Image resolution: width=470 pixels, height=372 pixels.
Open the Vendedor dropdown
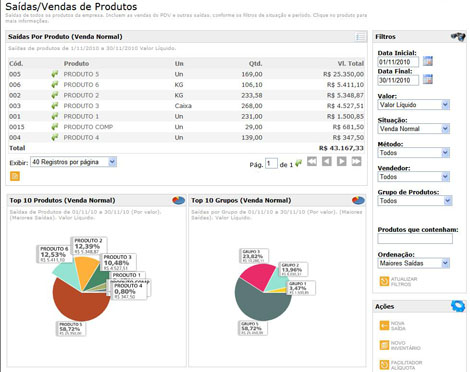click(414, 177)
